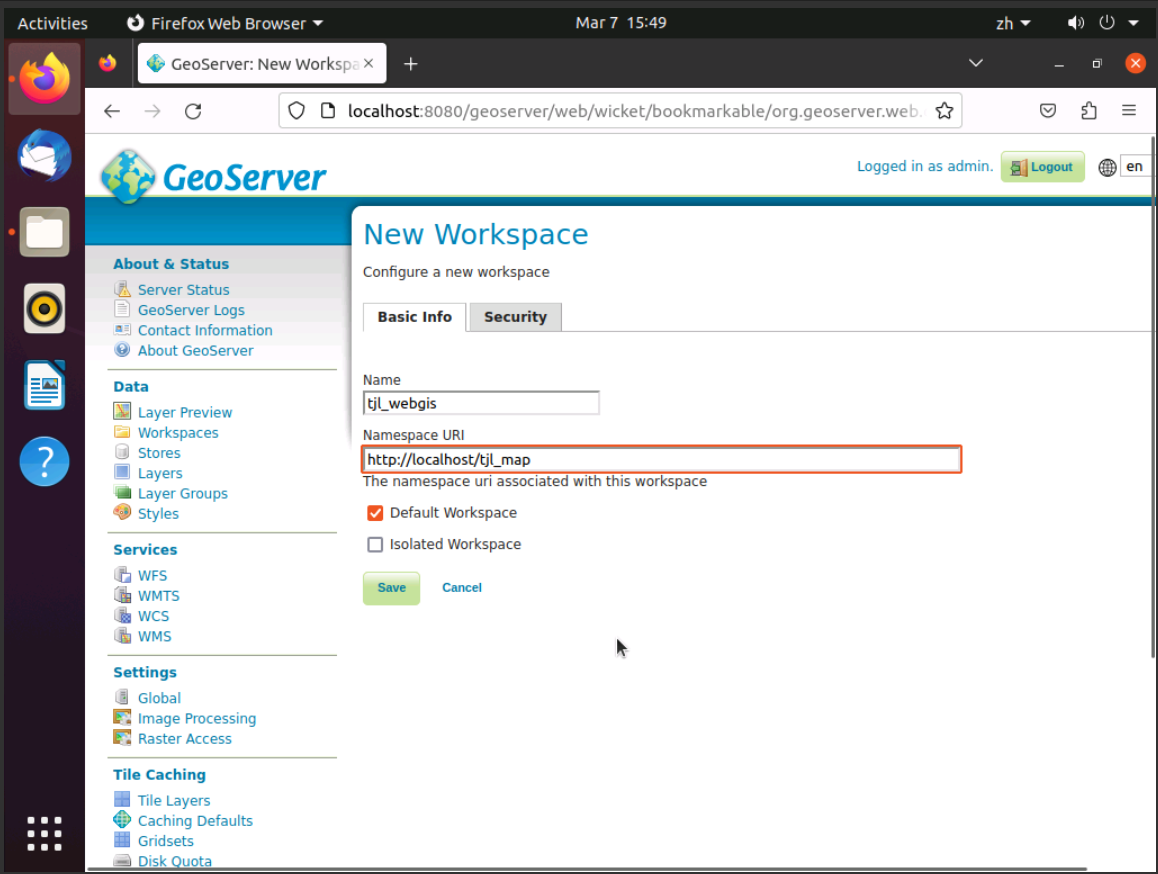1158x874 pixels.
Task: Click the Contact Information card icon
Action: 123,330
